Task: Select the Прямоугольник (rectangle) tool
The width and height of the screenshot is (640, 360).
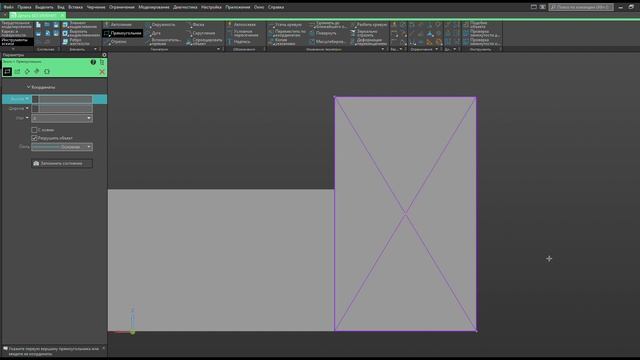Action: pyautogui.click(x=122, y=33)
